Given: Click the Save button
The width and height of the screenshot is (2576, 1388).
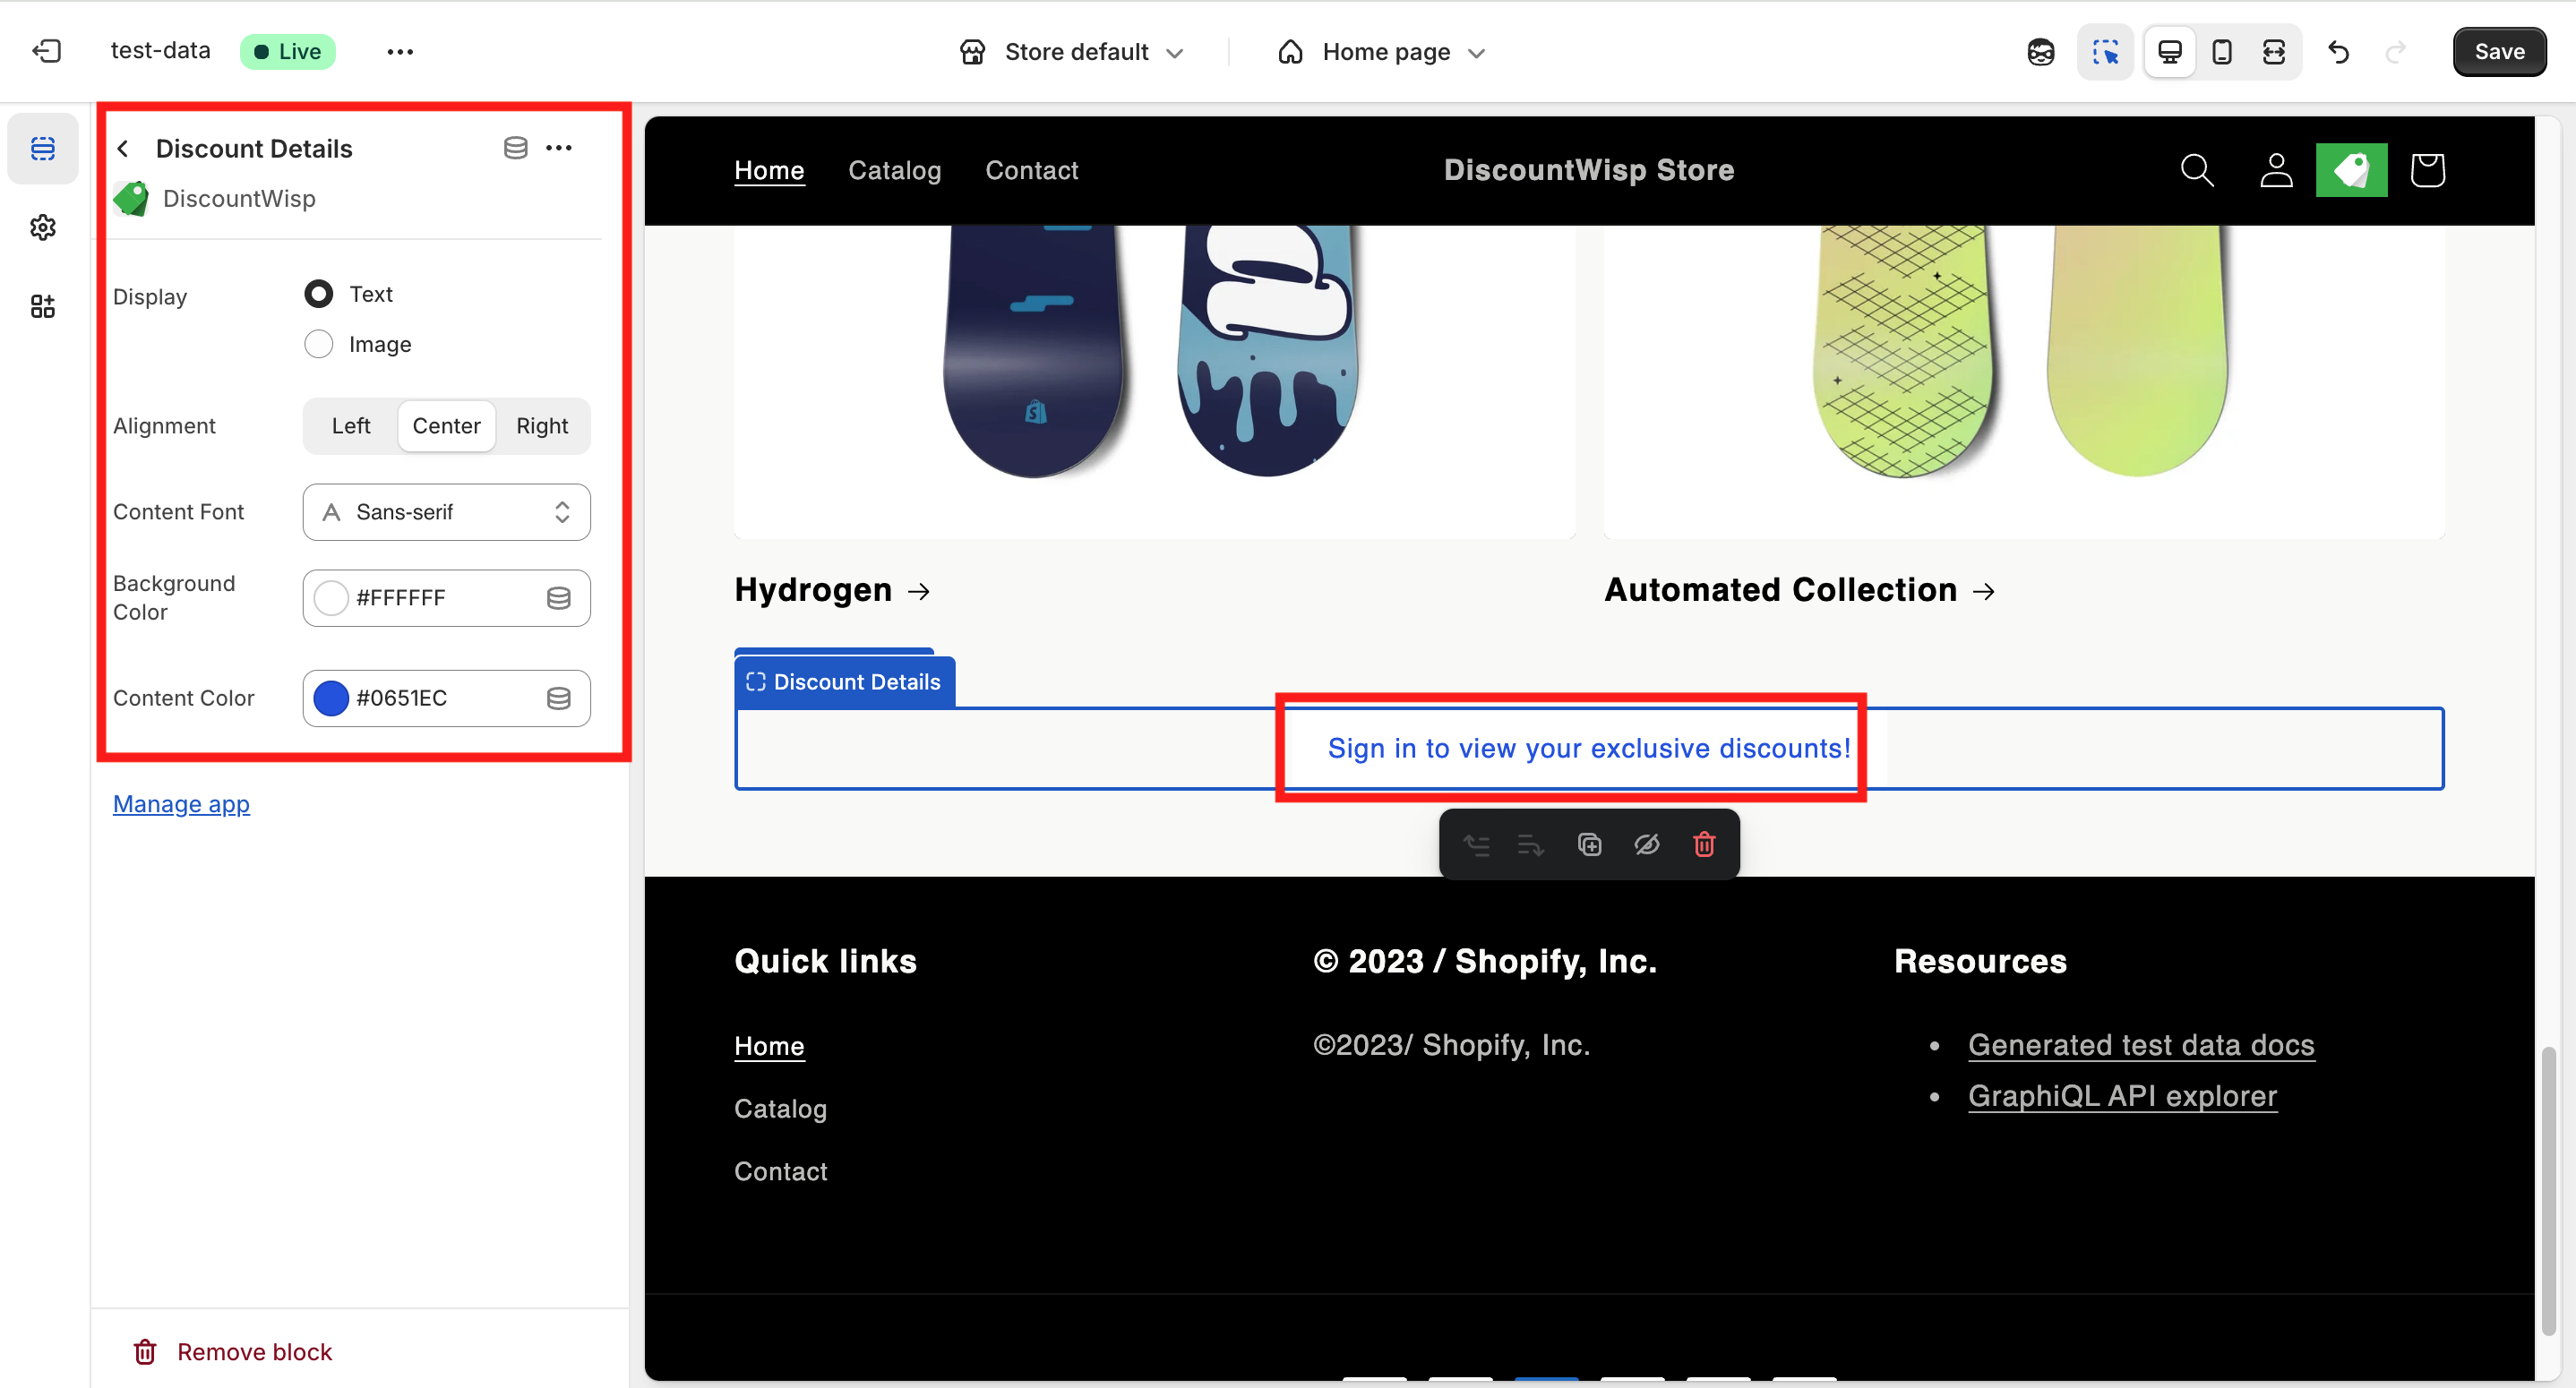Looking at the screenshot, I should click(x=2498, y=52).
